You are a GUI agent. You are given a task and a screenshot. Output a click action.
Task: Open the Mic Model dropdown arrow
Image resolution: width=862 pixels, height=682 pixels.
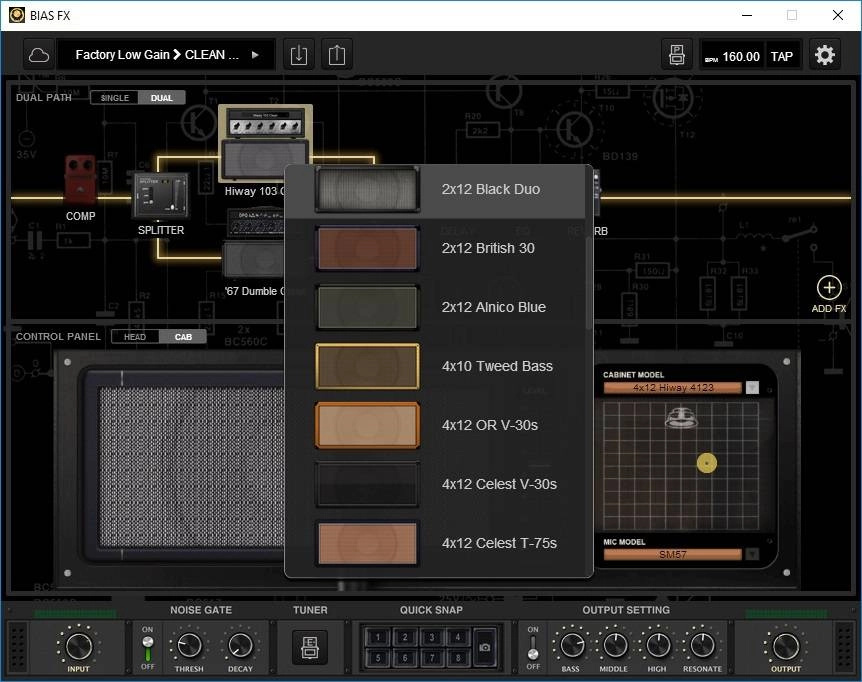753,555
